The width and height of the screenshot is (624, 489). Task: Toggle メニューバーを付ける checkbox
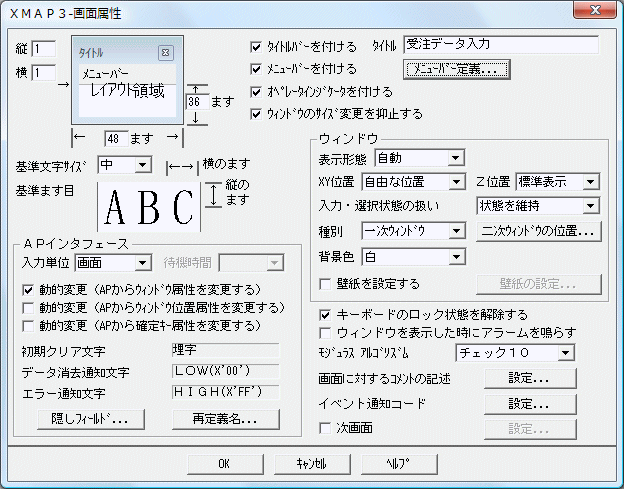pyautogui.click(x=256, y=69)
